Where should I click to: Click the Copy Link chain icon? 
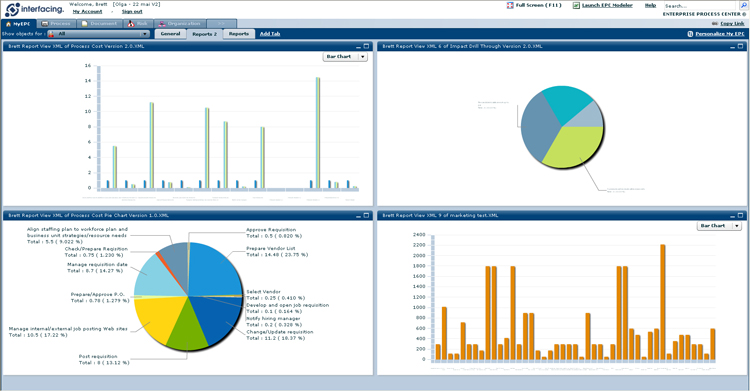(715, 23)
